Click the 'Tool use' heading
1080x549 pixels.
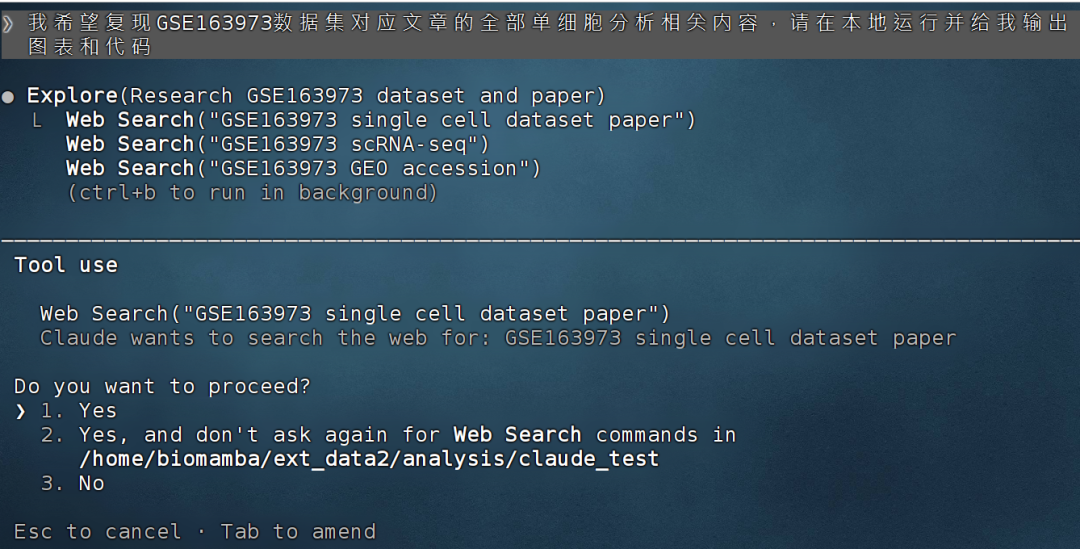click(x=66, y=265)
